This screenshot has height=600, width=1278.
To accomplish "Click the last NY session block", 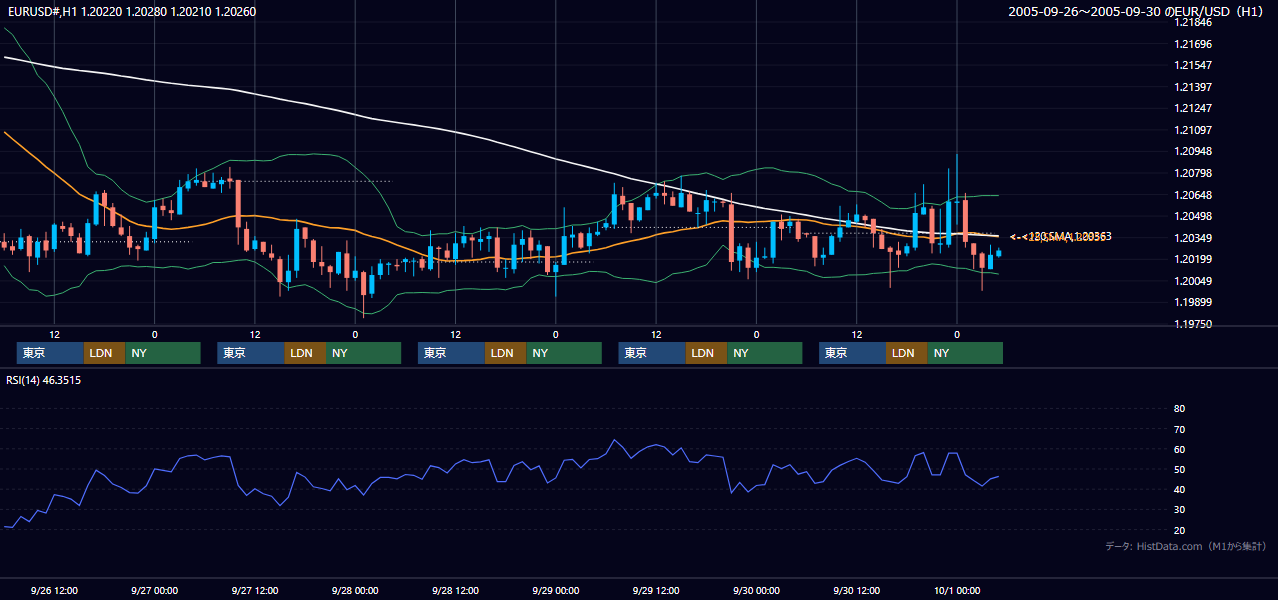I will click(965, 353).
